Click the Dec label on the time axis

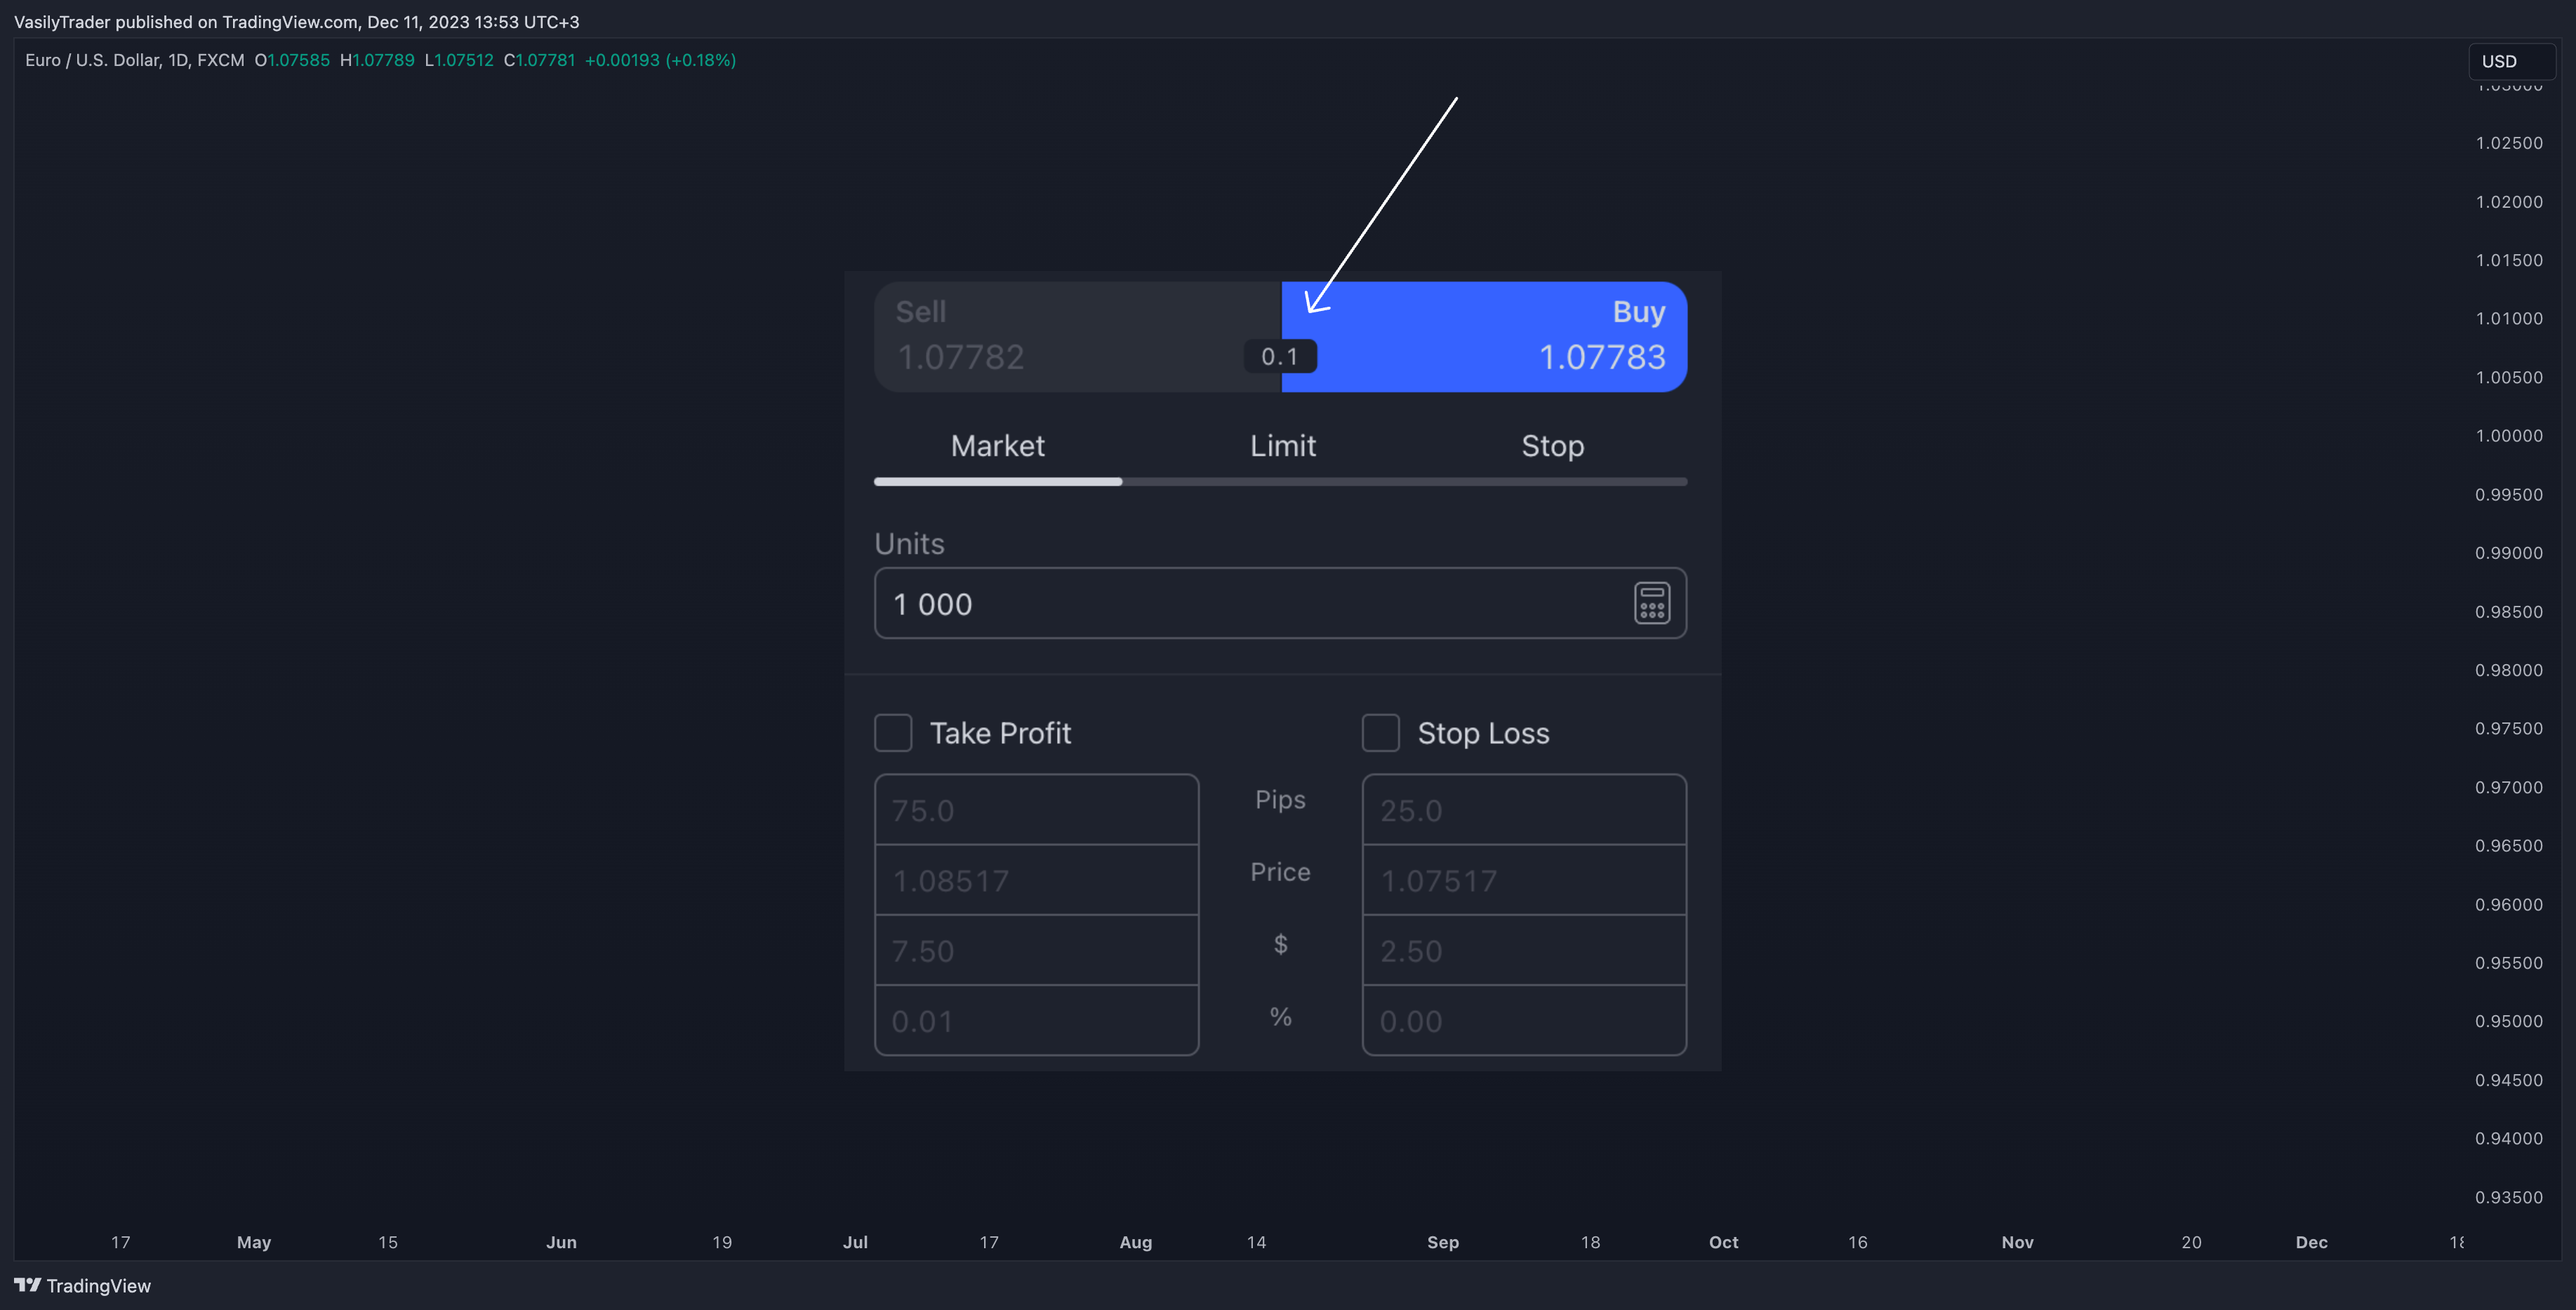click(x=2312, y=1242)
